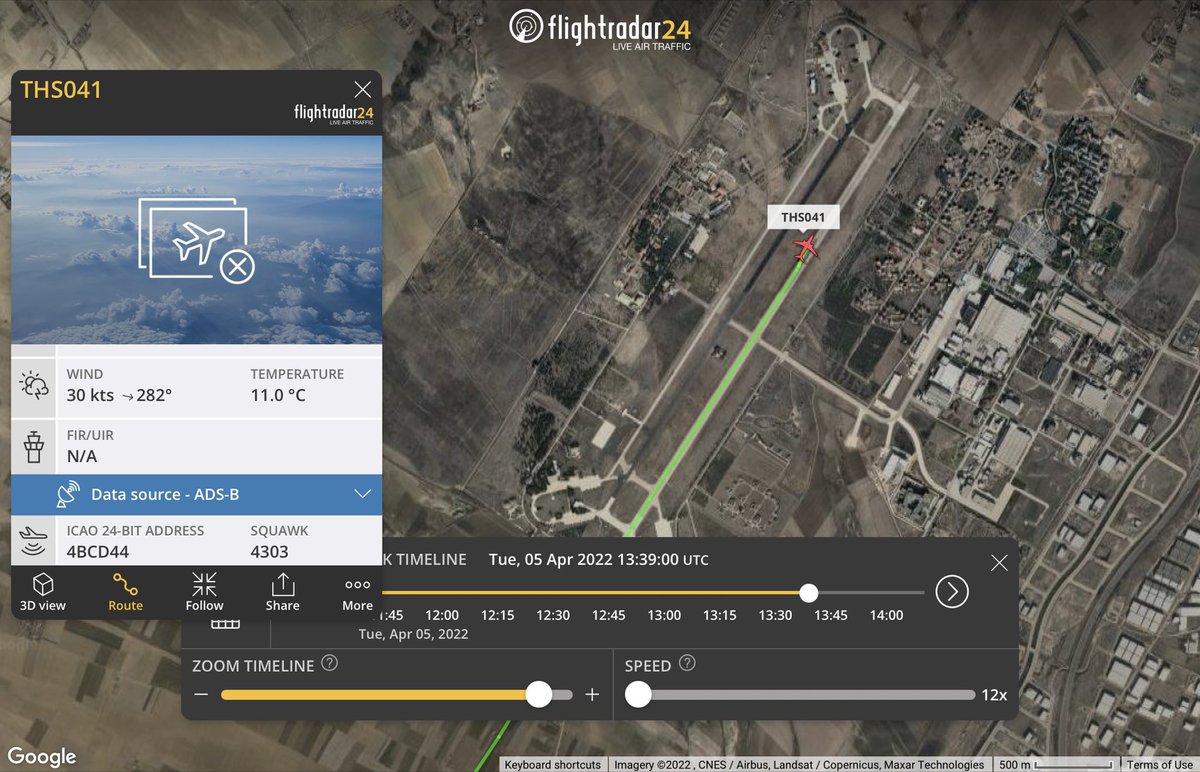Open the Share icon
Image resolution: width=1200 pixels, height=772 pixels.
tap(283, 585)
